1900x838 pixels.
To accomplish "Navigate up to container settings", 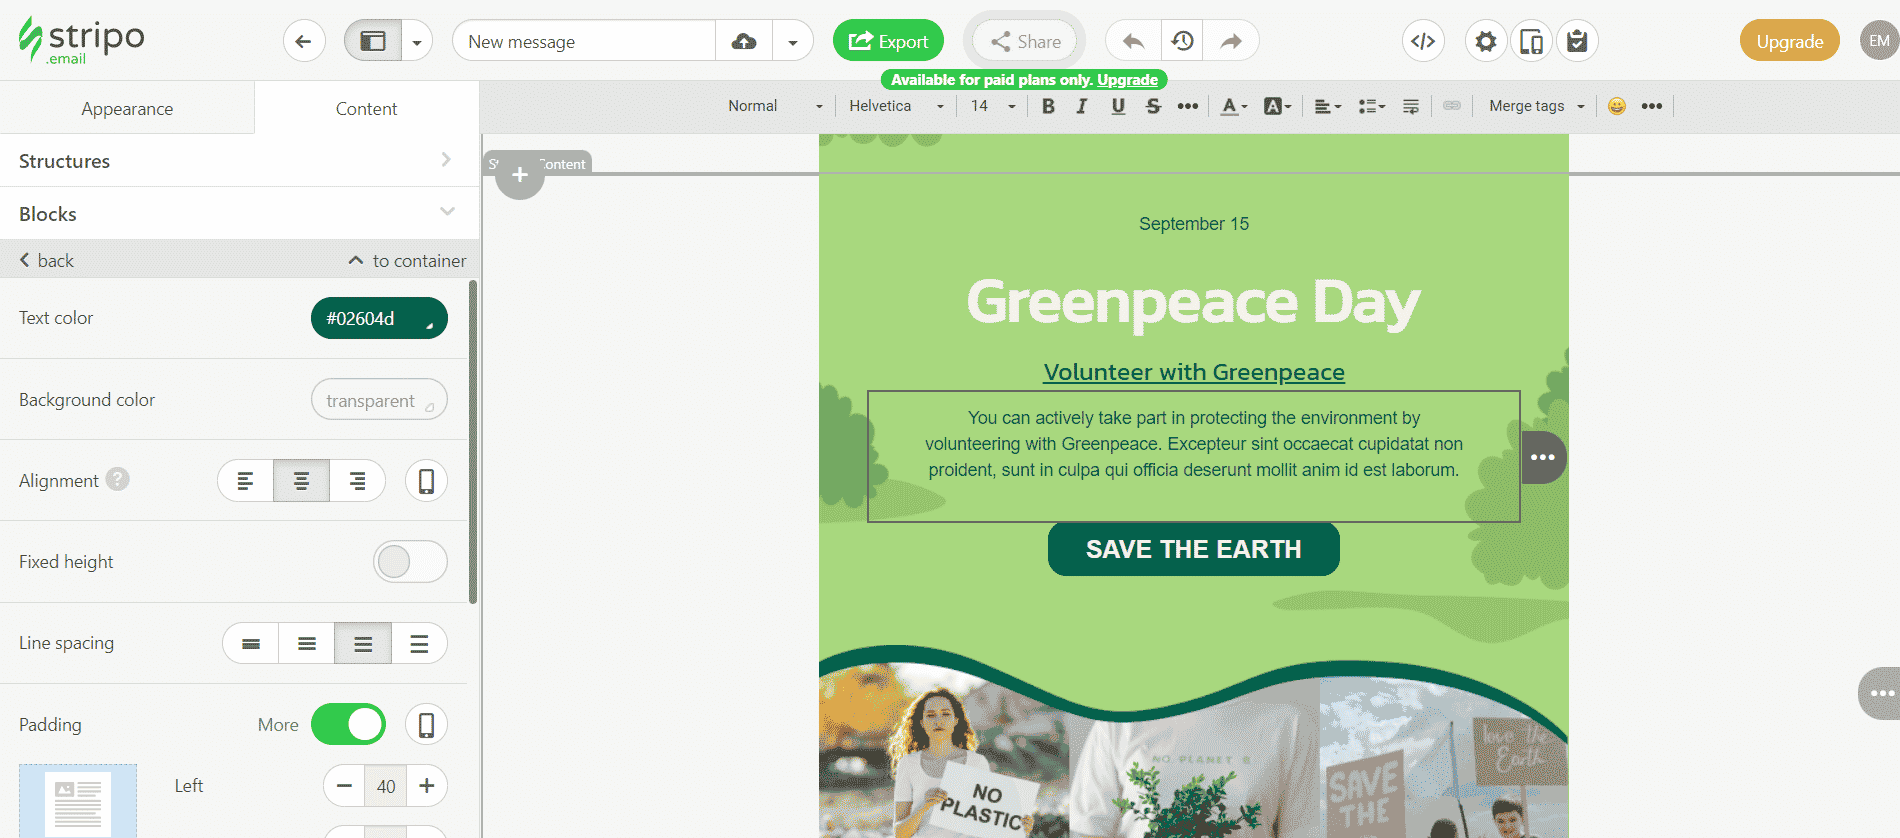I will (x=407, y=260).
